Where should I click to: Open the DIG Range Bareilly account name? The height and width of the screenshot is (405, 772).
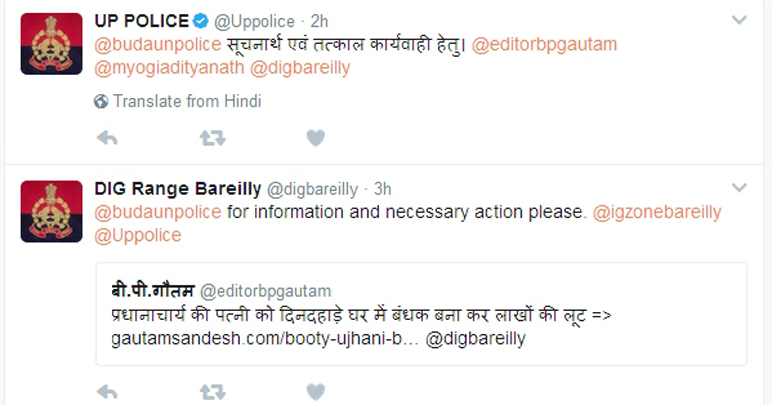coord(177,189)
